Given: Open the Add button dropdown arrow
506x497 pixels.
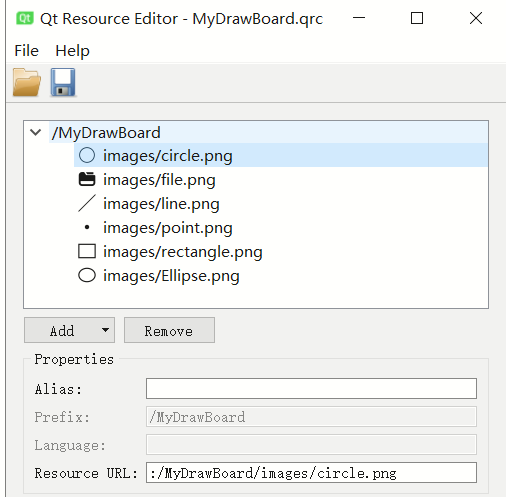Looking at the screenshot, I should (x=105, y=330).
